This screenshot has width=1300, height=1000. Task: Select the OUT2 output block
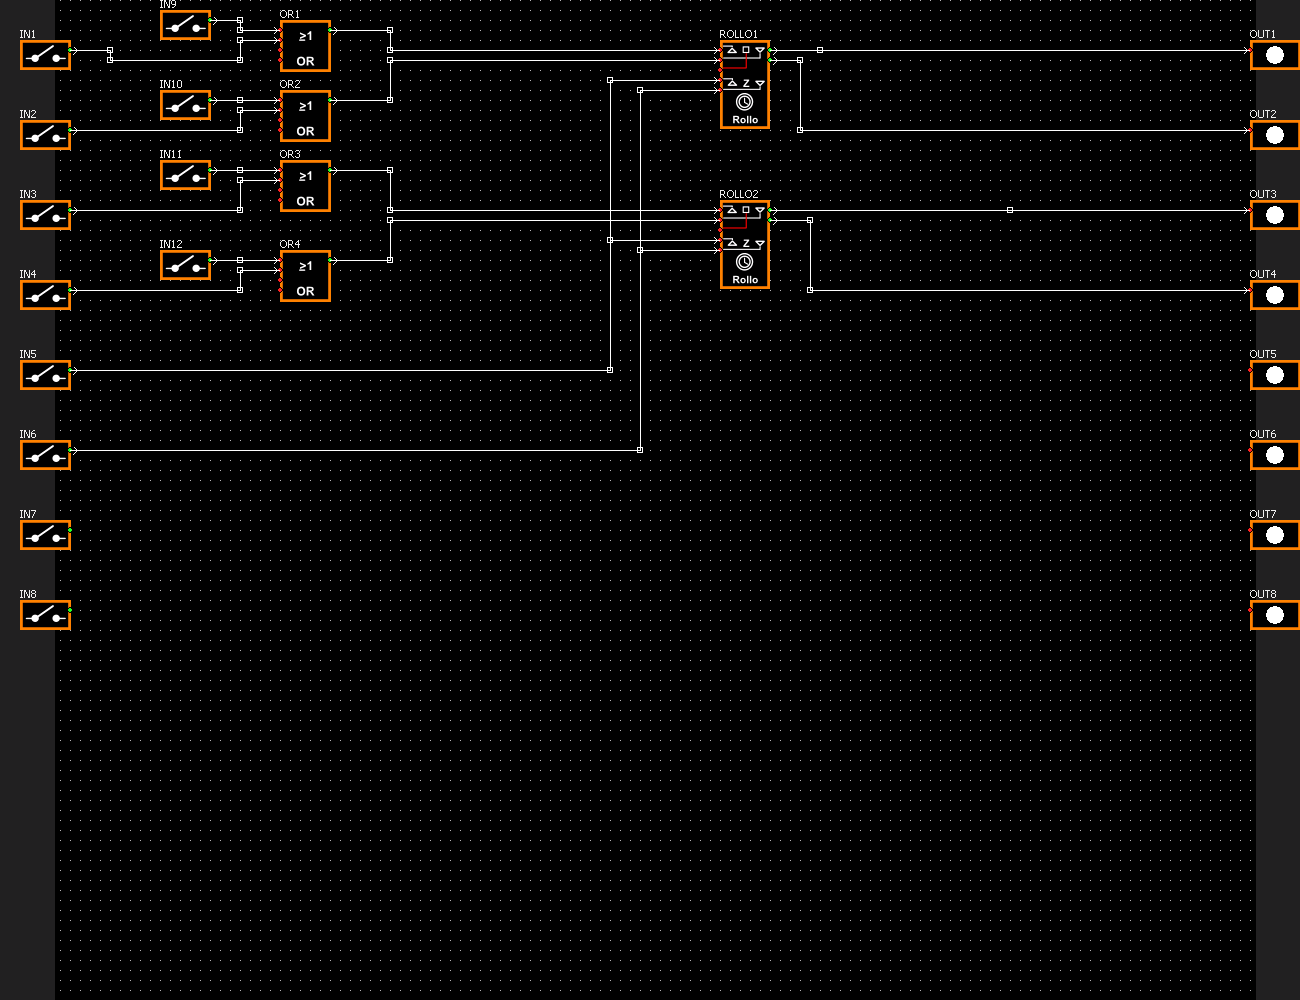[x=1274, y=135]
